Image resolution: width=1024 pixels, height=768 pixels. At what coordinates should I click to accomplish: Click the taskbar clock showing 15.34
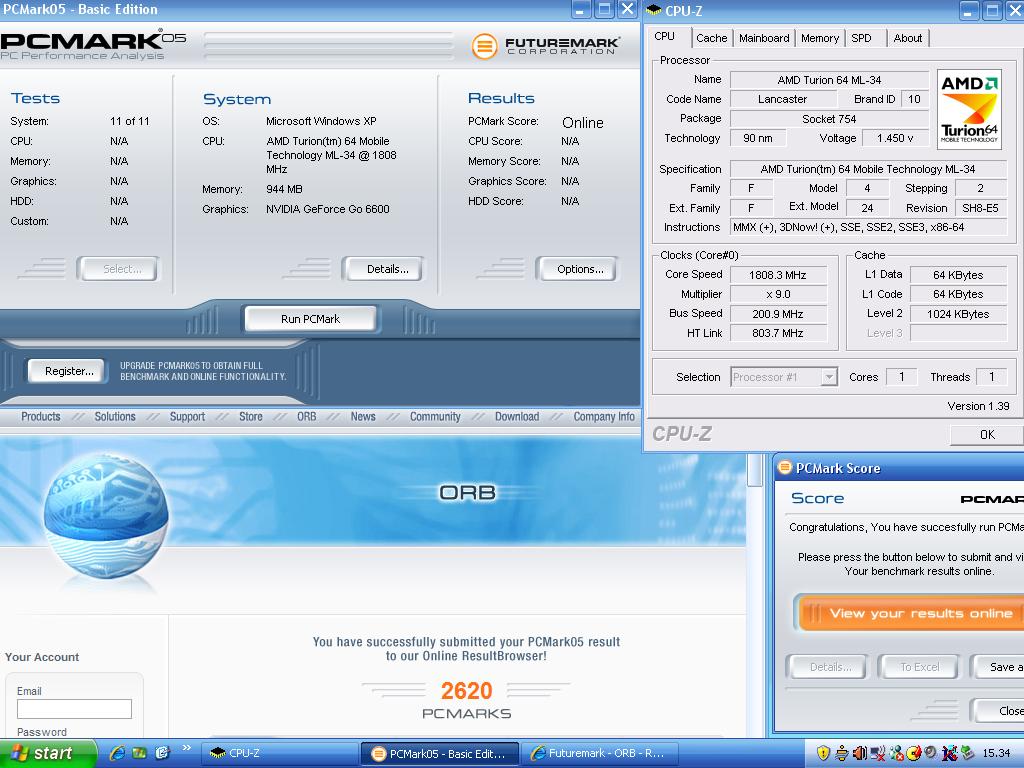tap(997, 753)
